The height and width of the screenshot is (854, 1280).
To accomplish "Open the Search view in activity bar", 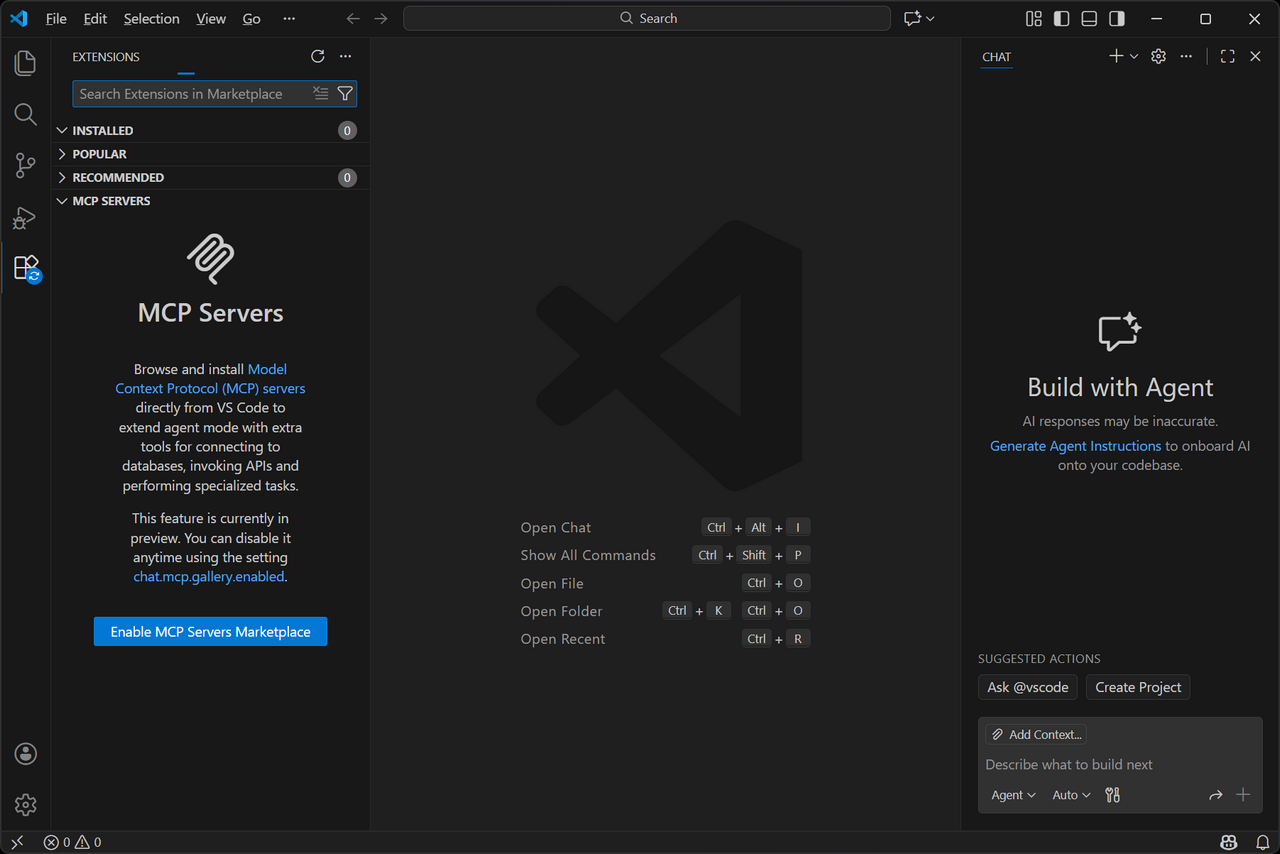I will [x=25, y=115].
